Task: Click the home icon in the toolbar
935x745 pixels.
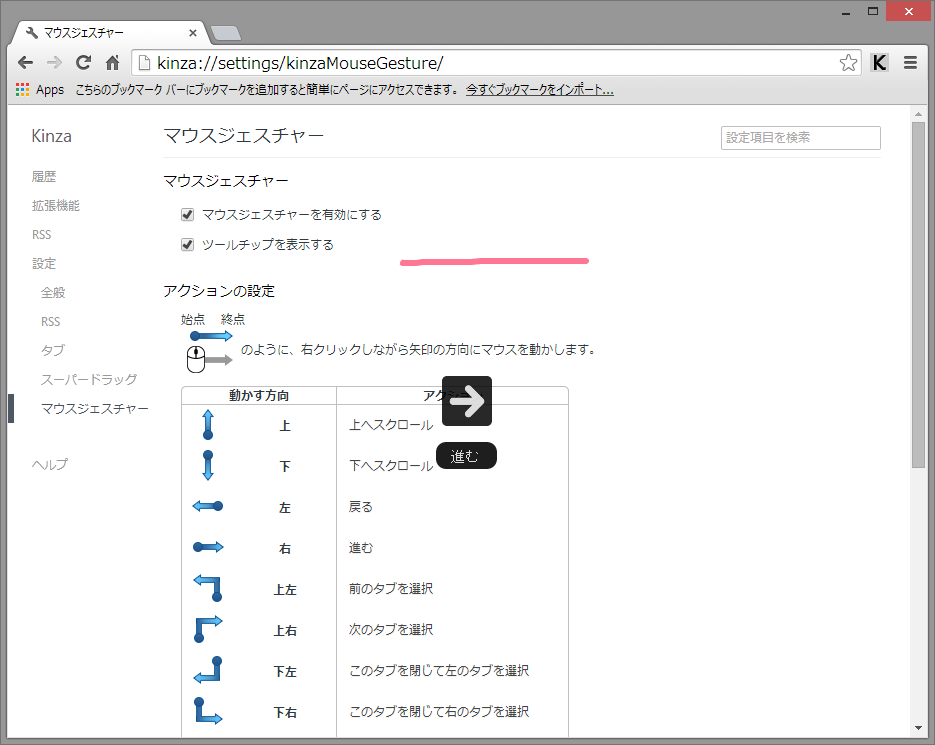Action: pos(113,62)
